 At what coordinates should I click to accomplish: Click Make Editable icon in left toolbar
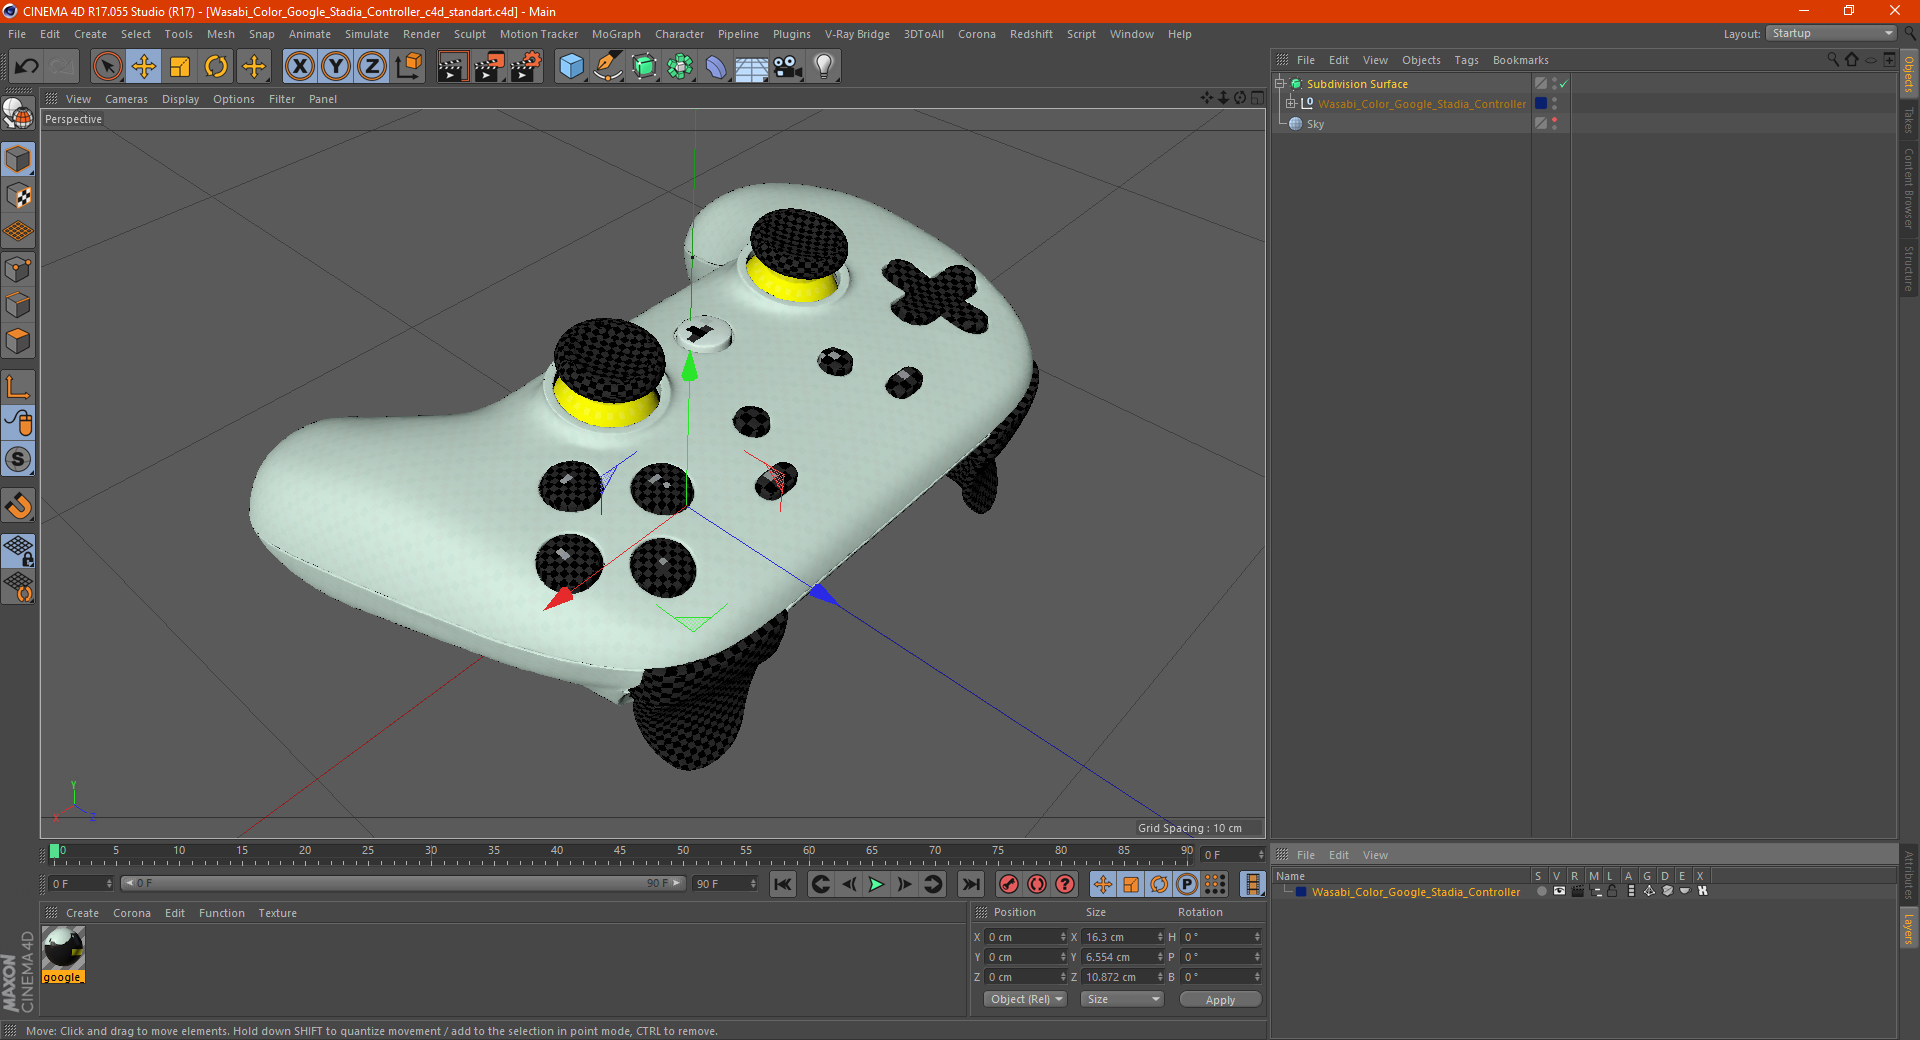pos(18,114)
